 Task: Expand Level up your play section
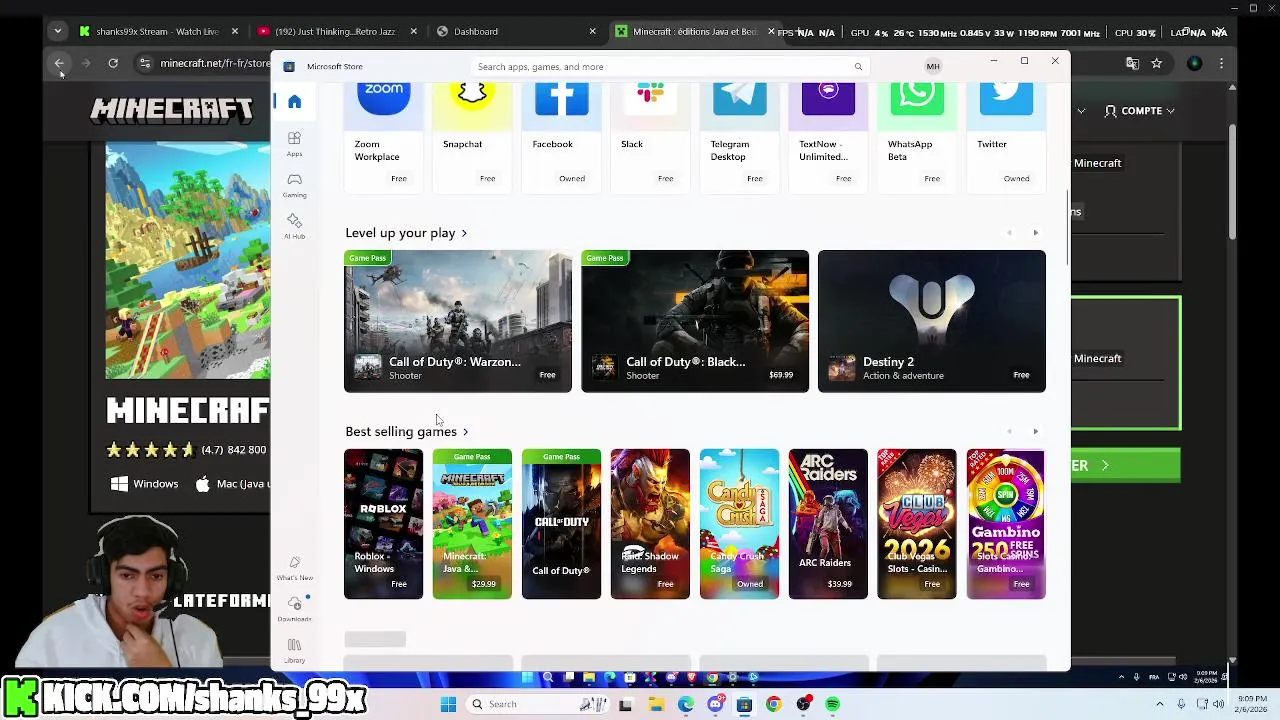[406, 233]
